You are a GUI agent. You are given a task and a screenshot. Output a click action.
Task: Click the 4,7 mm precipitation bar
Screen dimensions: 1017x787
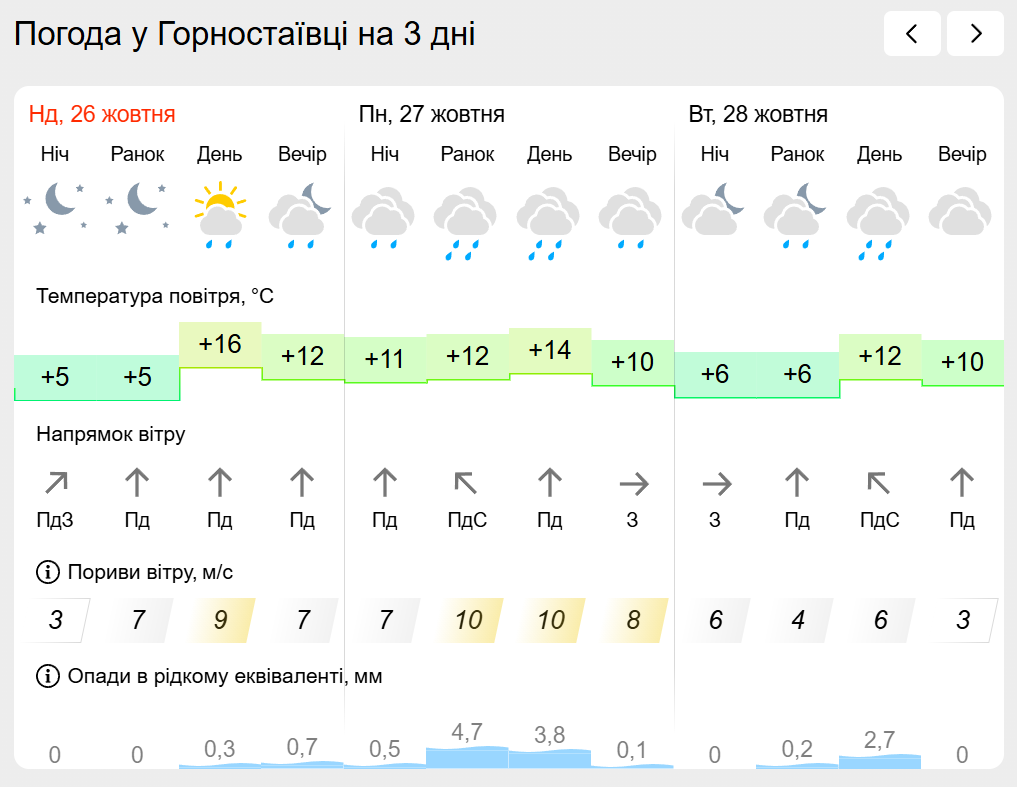pos(467,756)
